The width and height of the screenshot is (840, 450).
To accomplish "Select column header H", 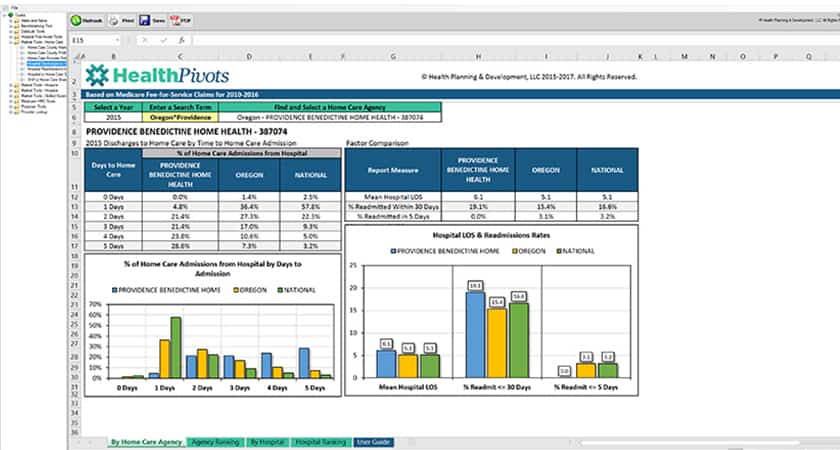I will 478,56.
